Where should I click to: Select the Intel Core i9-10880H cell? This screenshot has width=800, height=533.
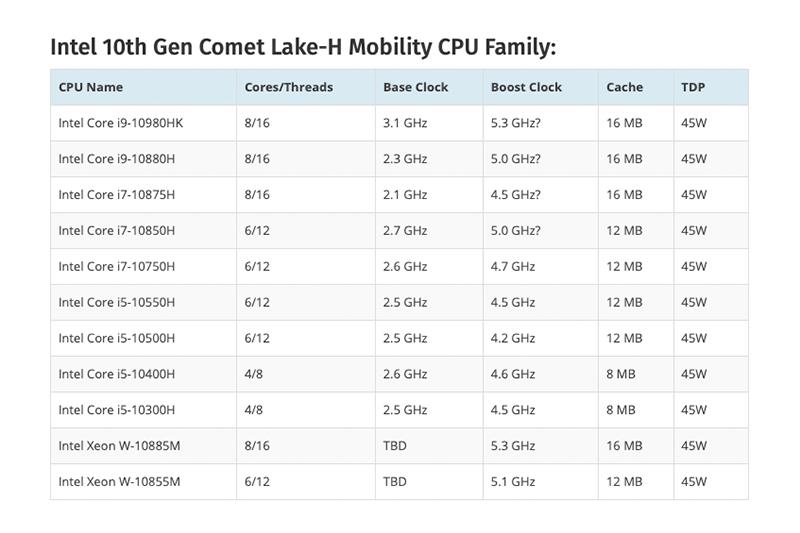(x=116, y=159)
